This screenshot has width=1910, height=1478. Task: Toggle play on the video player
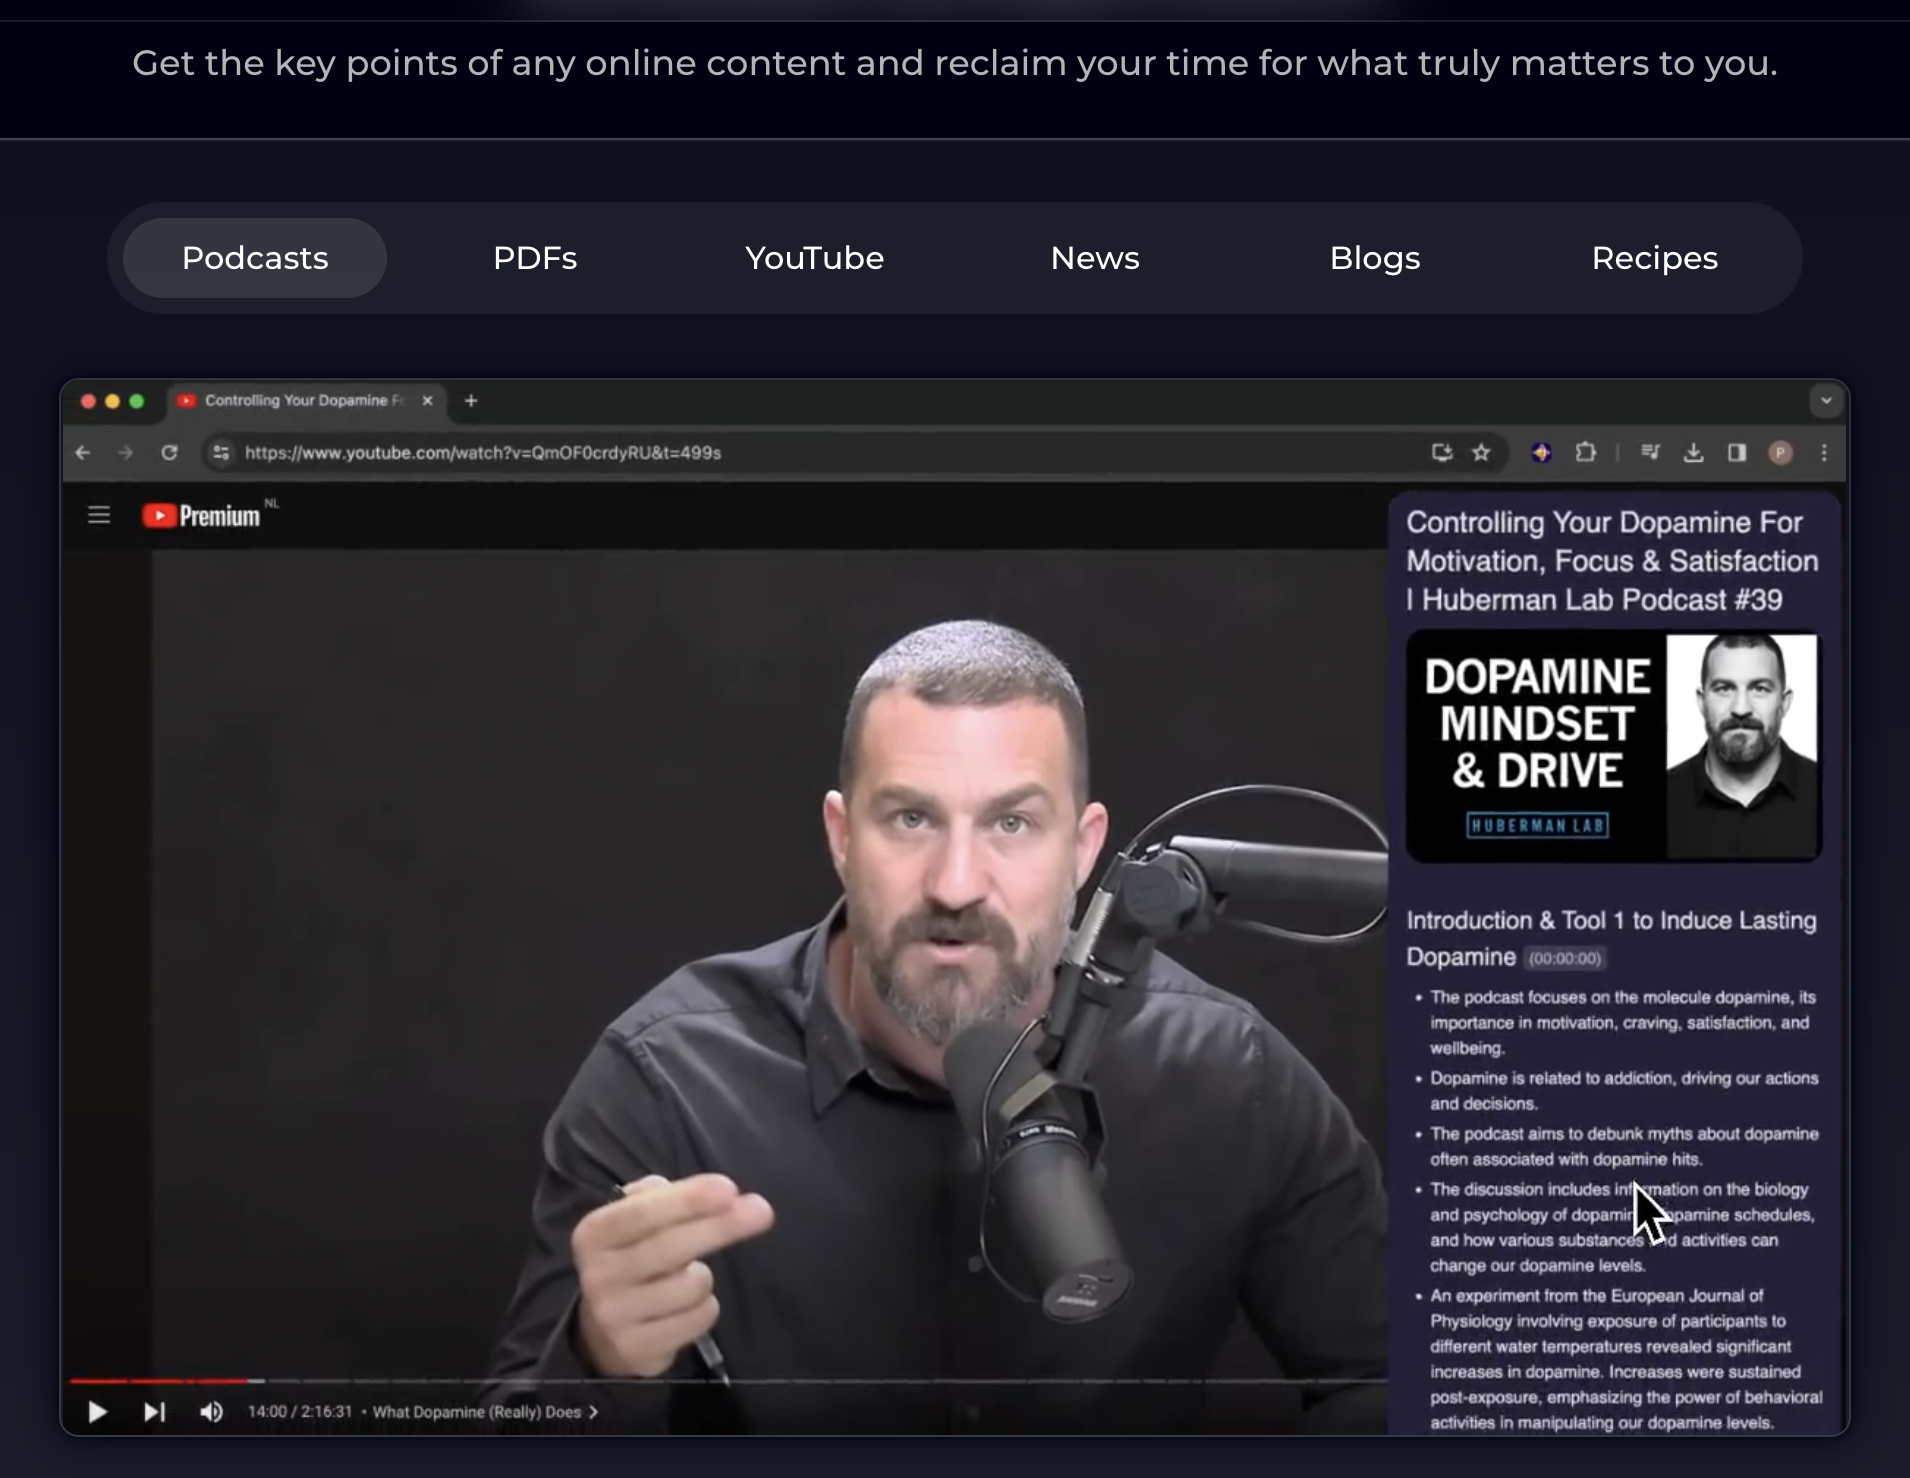96,1412
